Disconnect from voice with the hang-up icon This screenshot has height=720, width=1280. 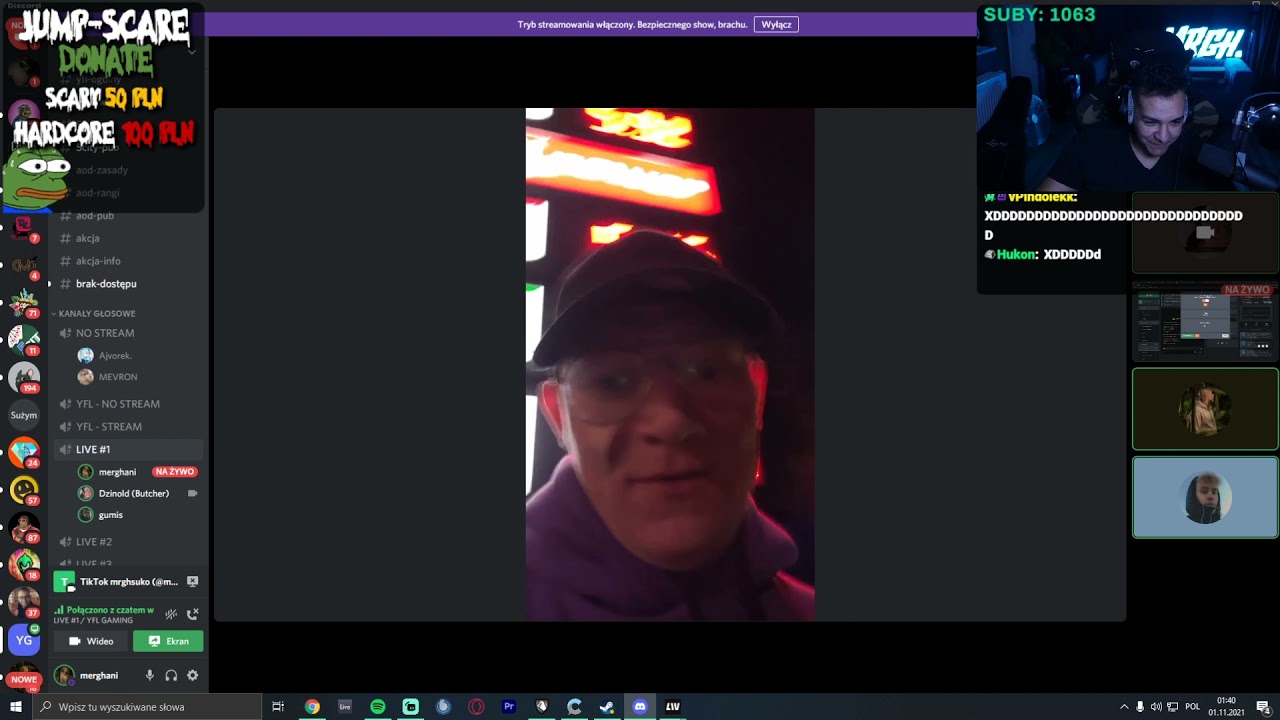(193, 614)
